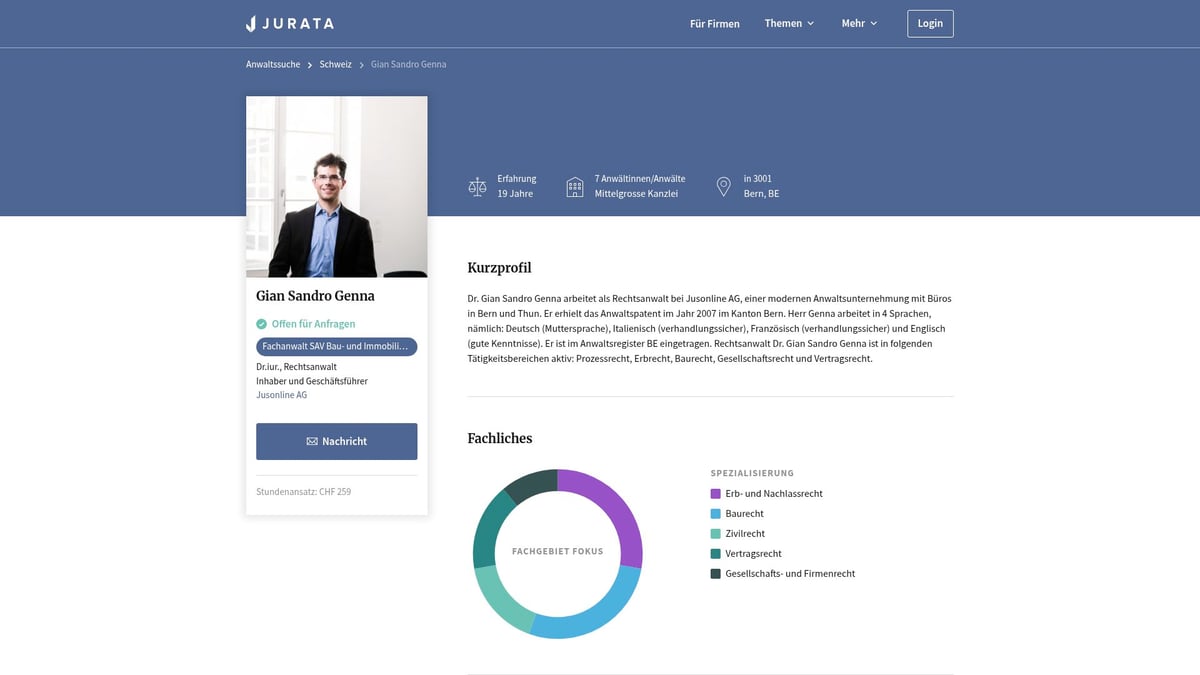The image size is (1200, 675).
Task: Click the green check icon beside Offen für Anfragen
Action: click(x=261, y=324)
